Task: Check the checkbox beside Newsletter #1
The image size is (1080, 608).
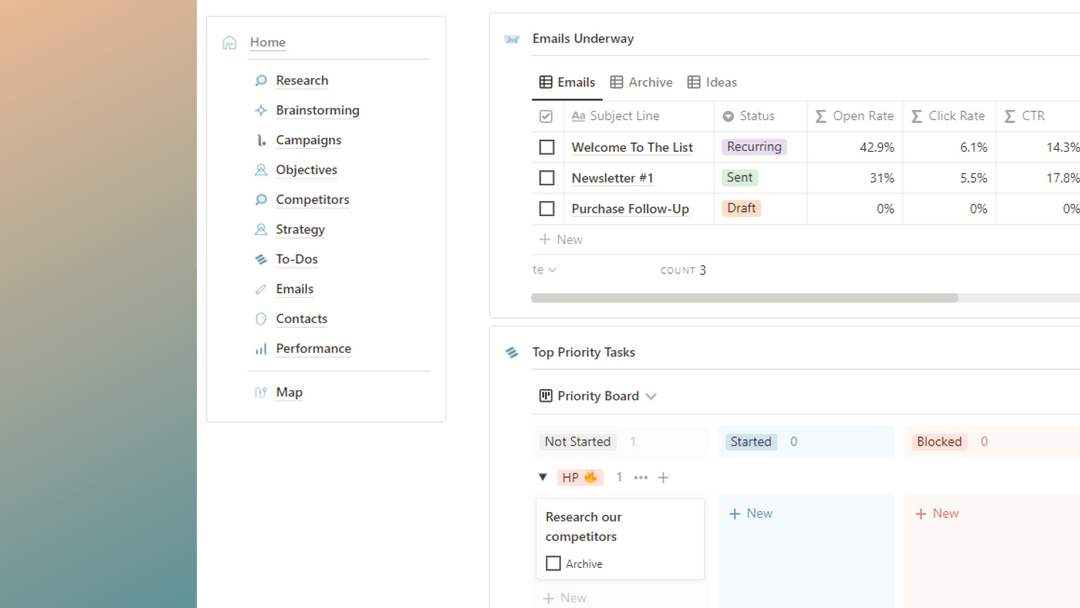Action: [547, 177]
